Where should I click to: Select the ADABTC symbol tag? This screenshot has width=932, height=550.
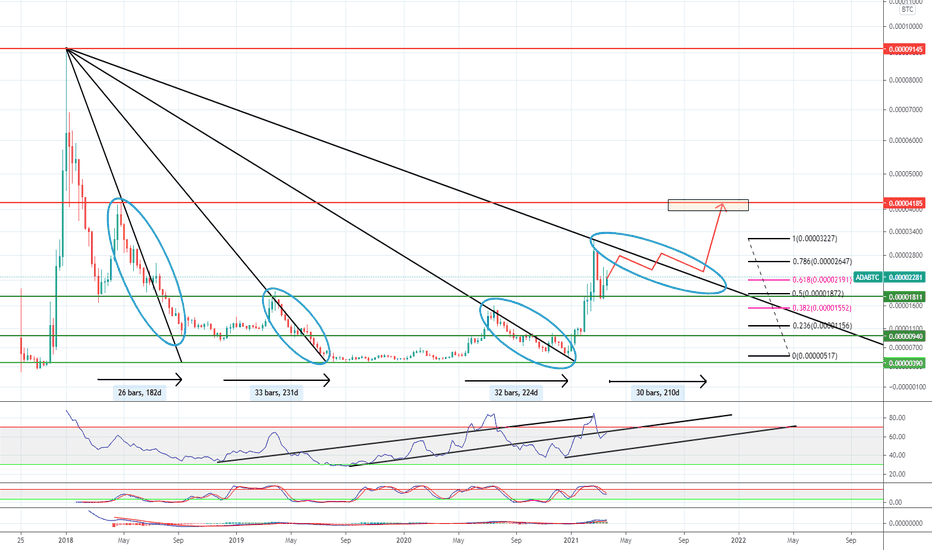[x=867, y=277]
